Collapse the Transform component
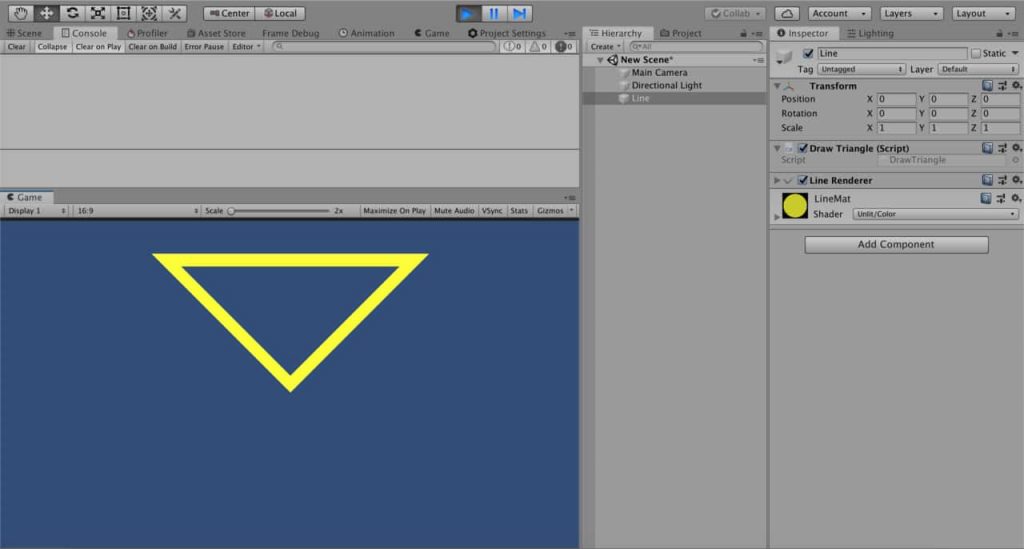 tap(777, 86)
